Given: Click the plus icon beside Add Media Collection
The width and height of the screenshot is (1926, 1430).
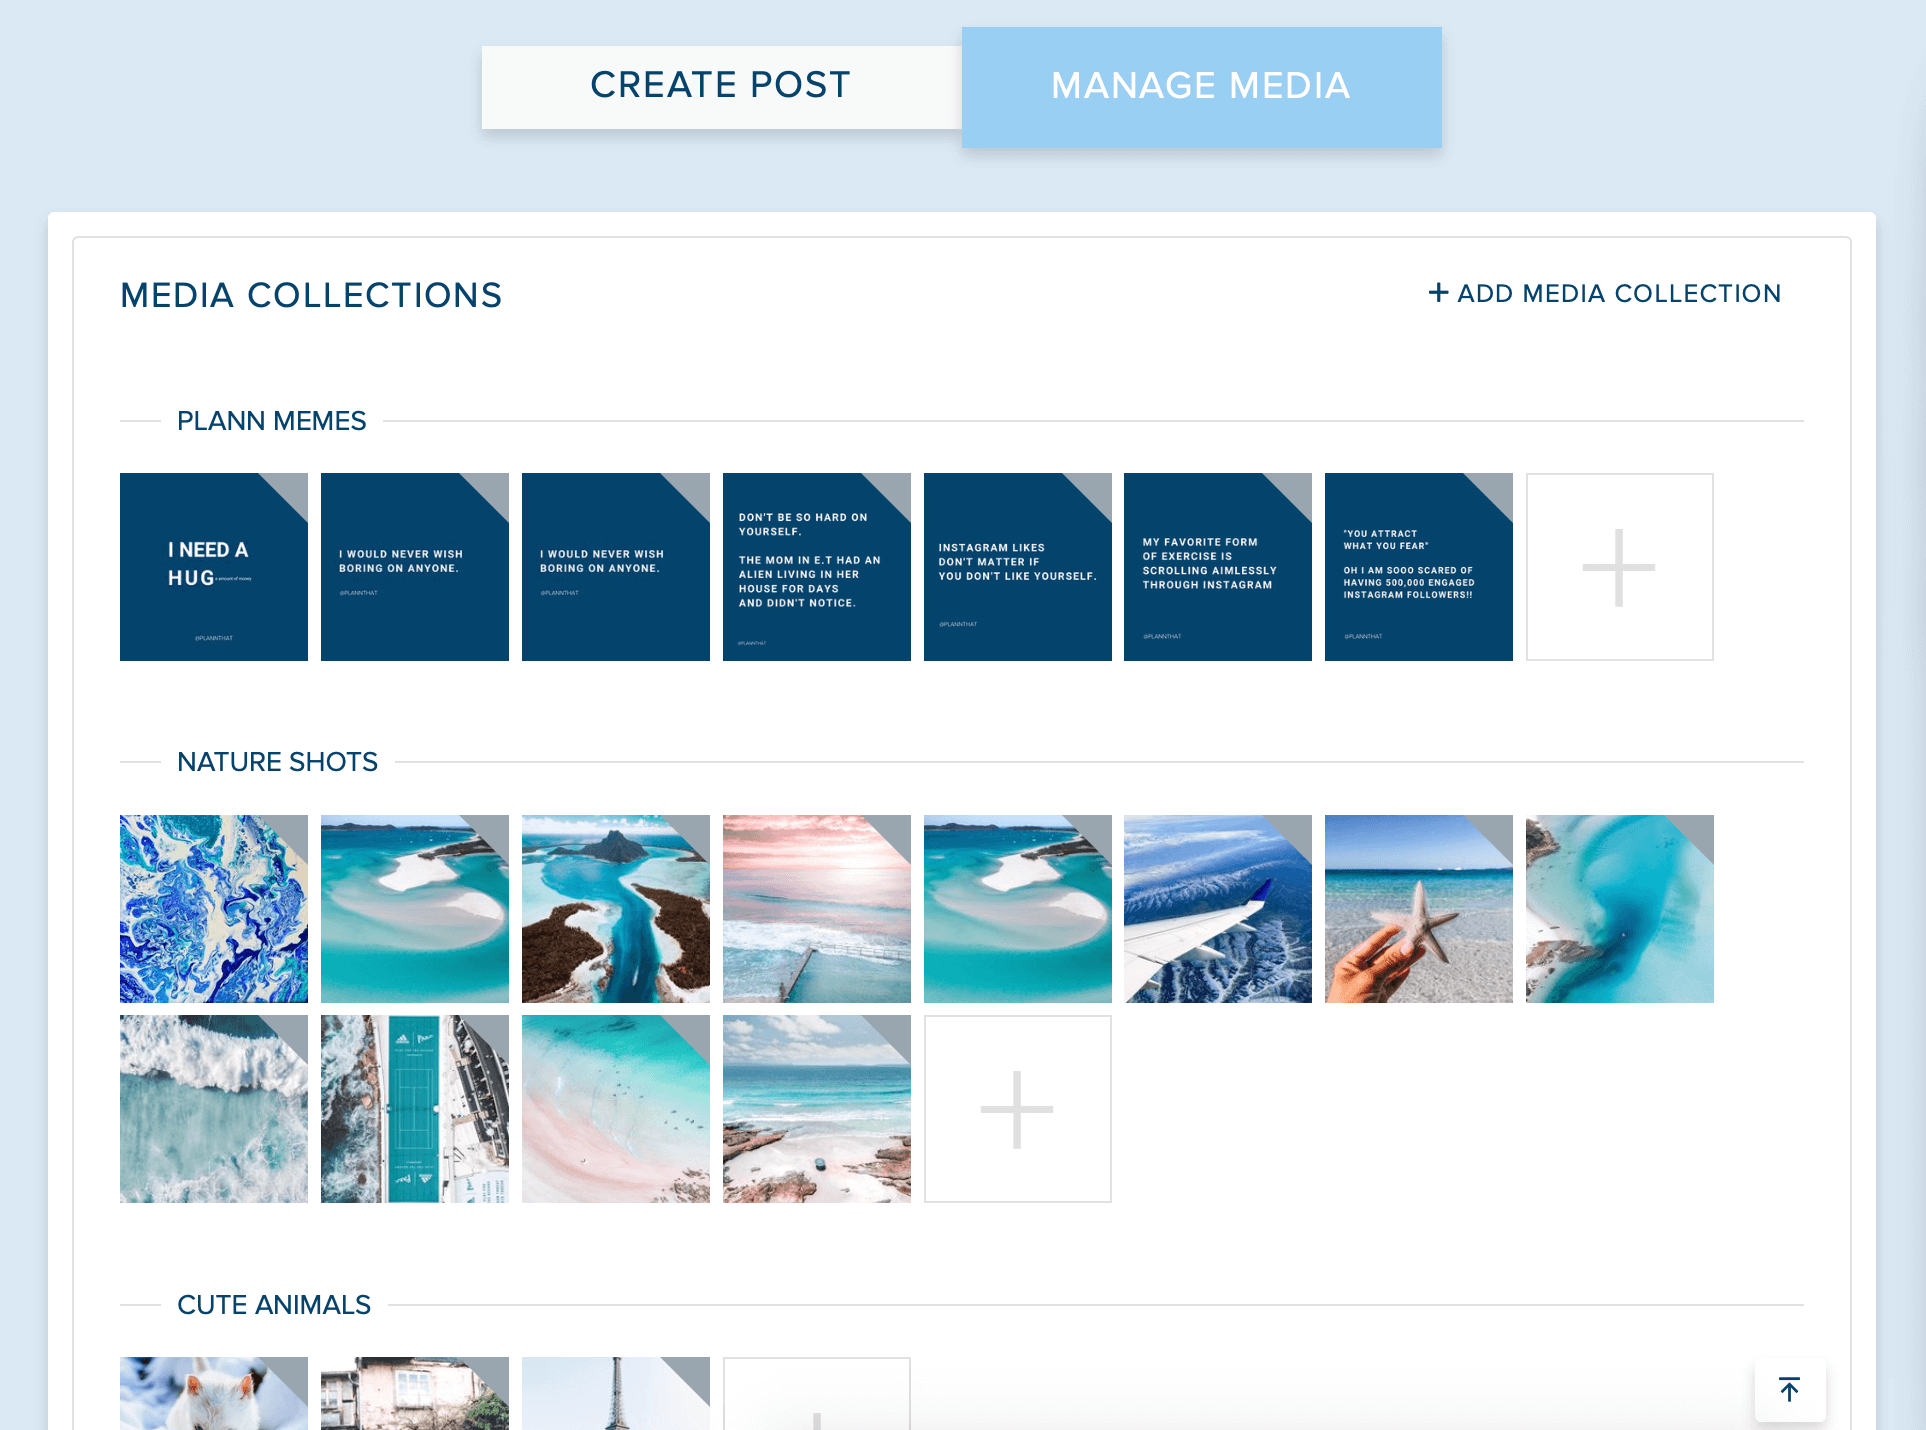Looking at the screenshot, I should (1438, 292).
